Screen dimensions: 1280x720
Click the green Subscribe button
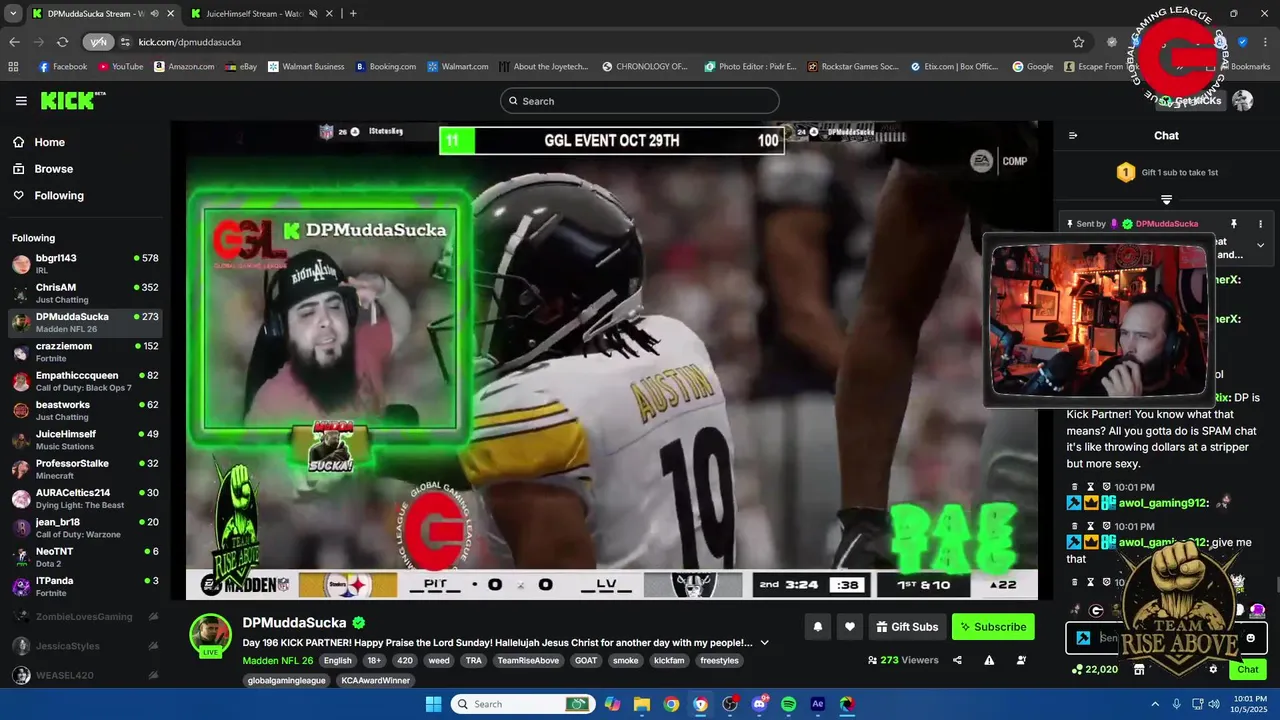[x=993, y=627]
